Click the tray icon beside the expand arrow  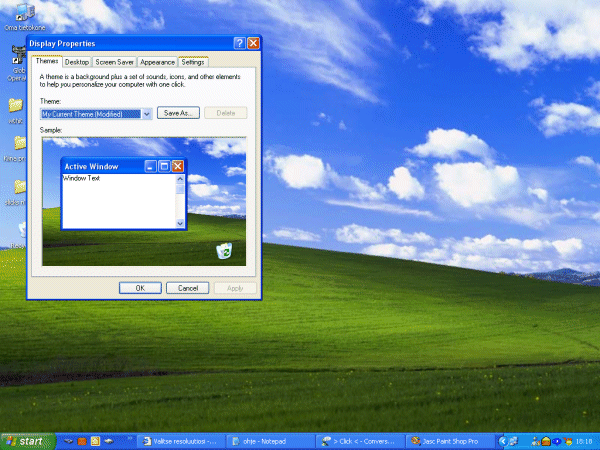coord(514,441)
